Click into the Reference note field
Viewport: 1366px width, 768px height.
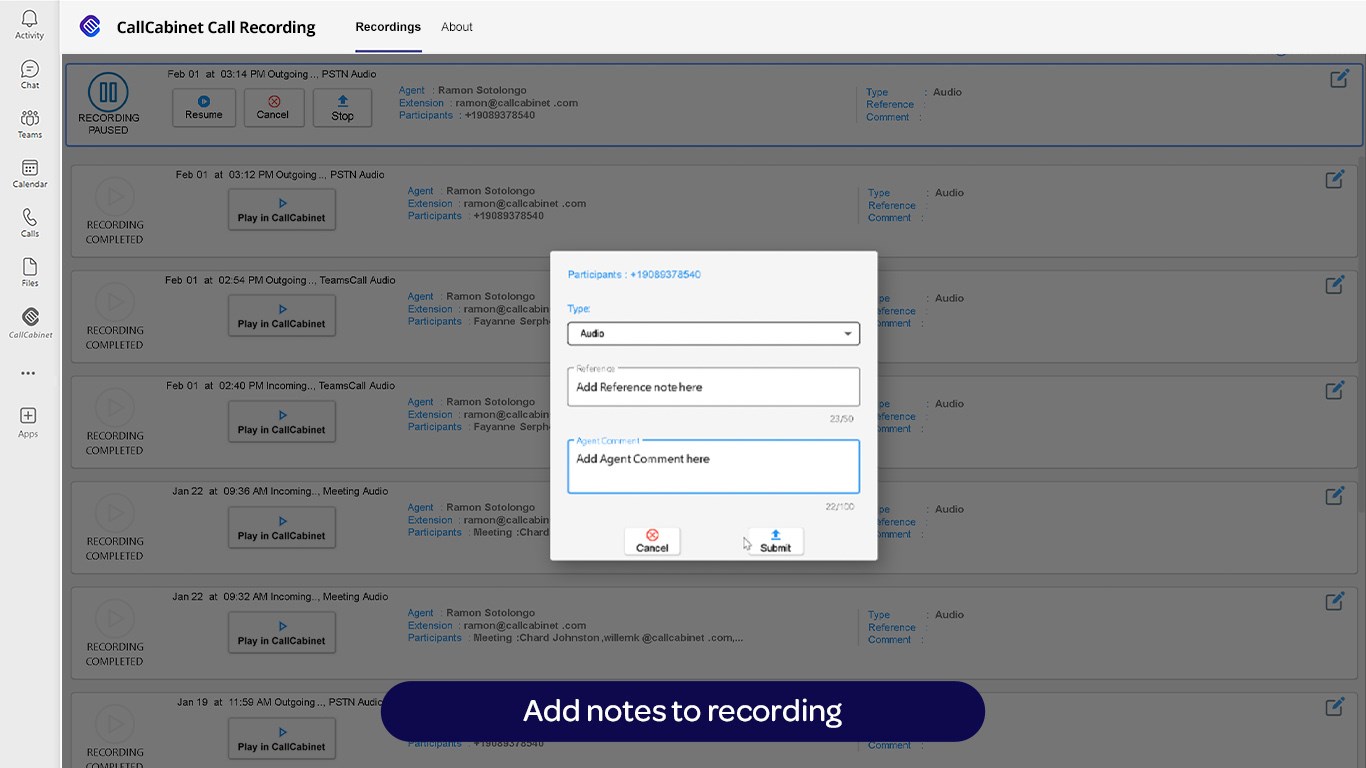coord(713,387)
